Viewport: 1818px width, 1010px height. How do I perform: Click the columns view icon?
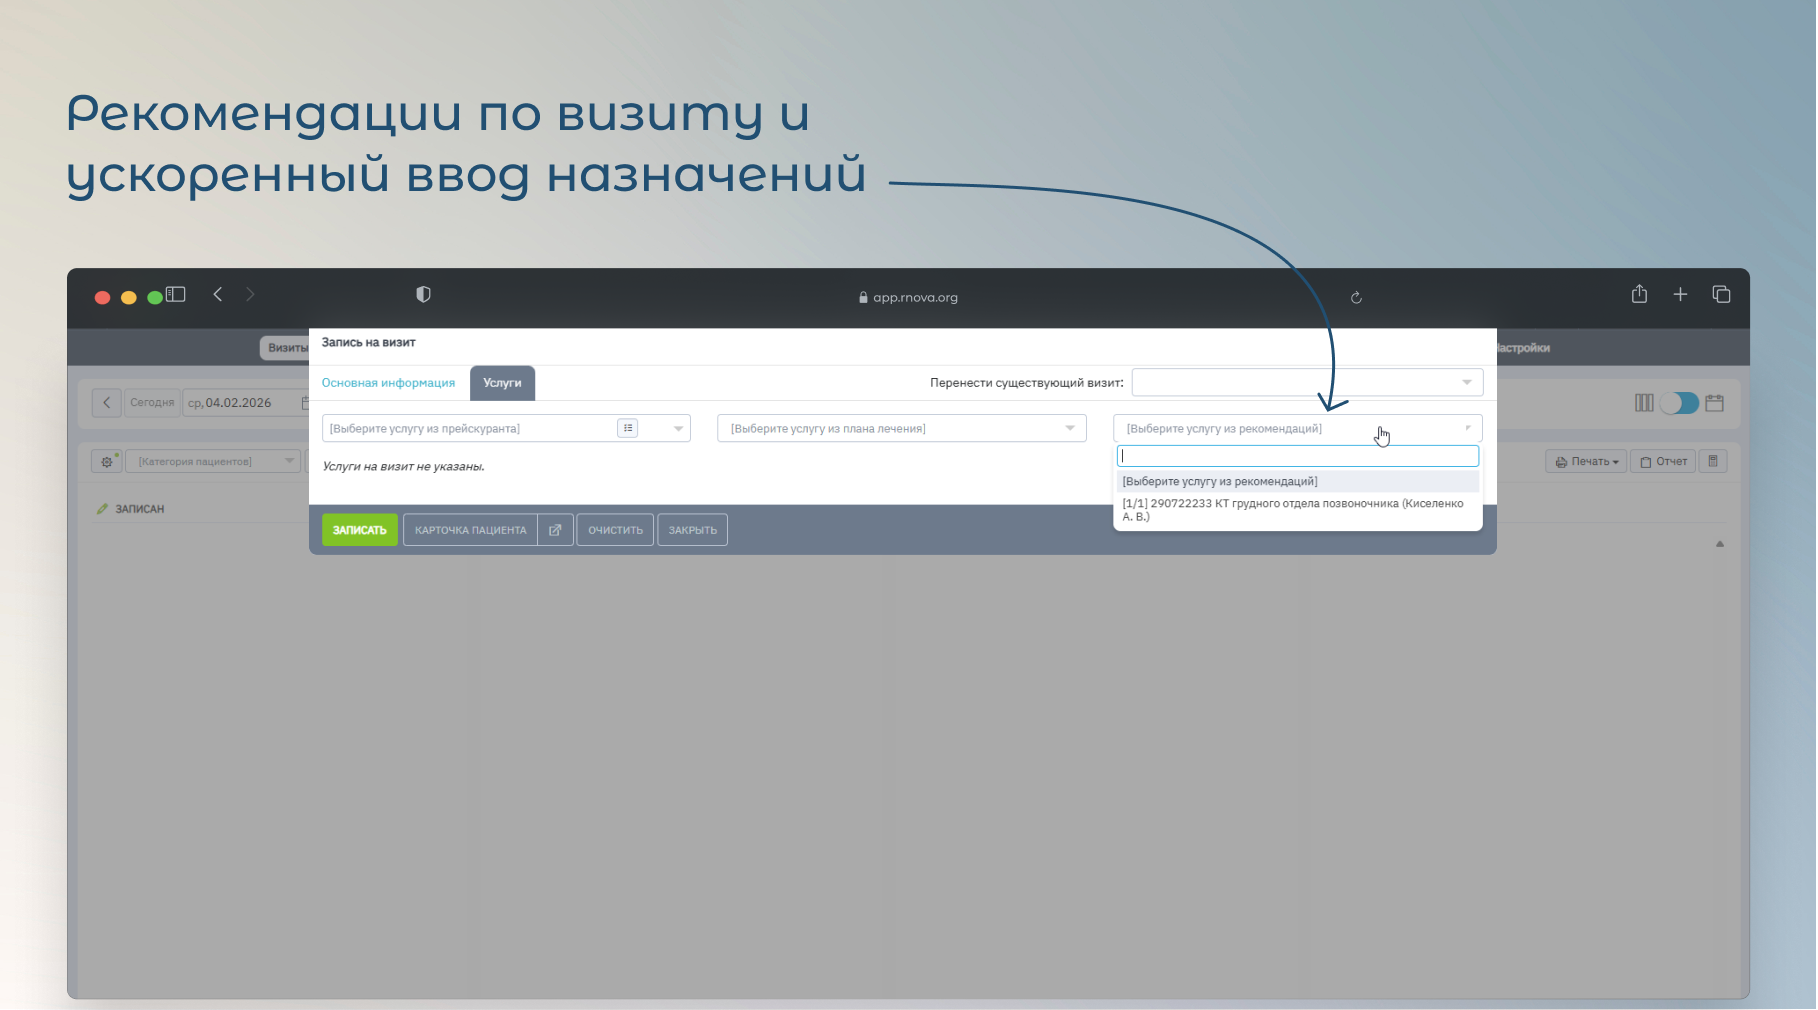click(1644, 403)
